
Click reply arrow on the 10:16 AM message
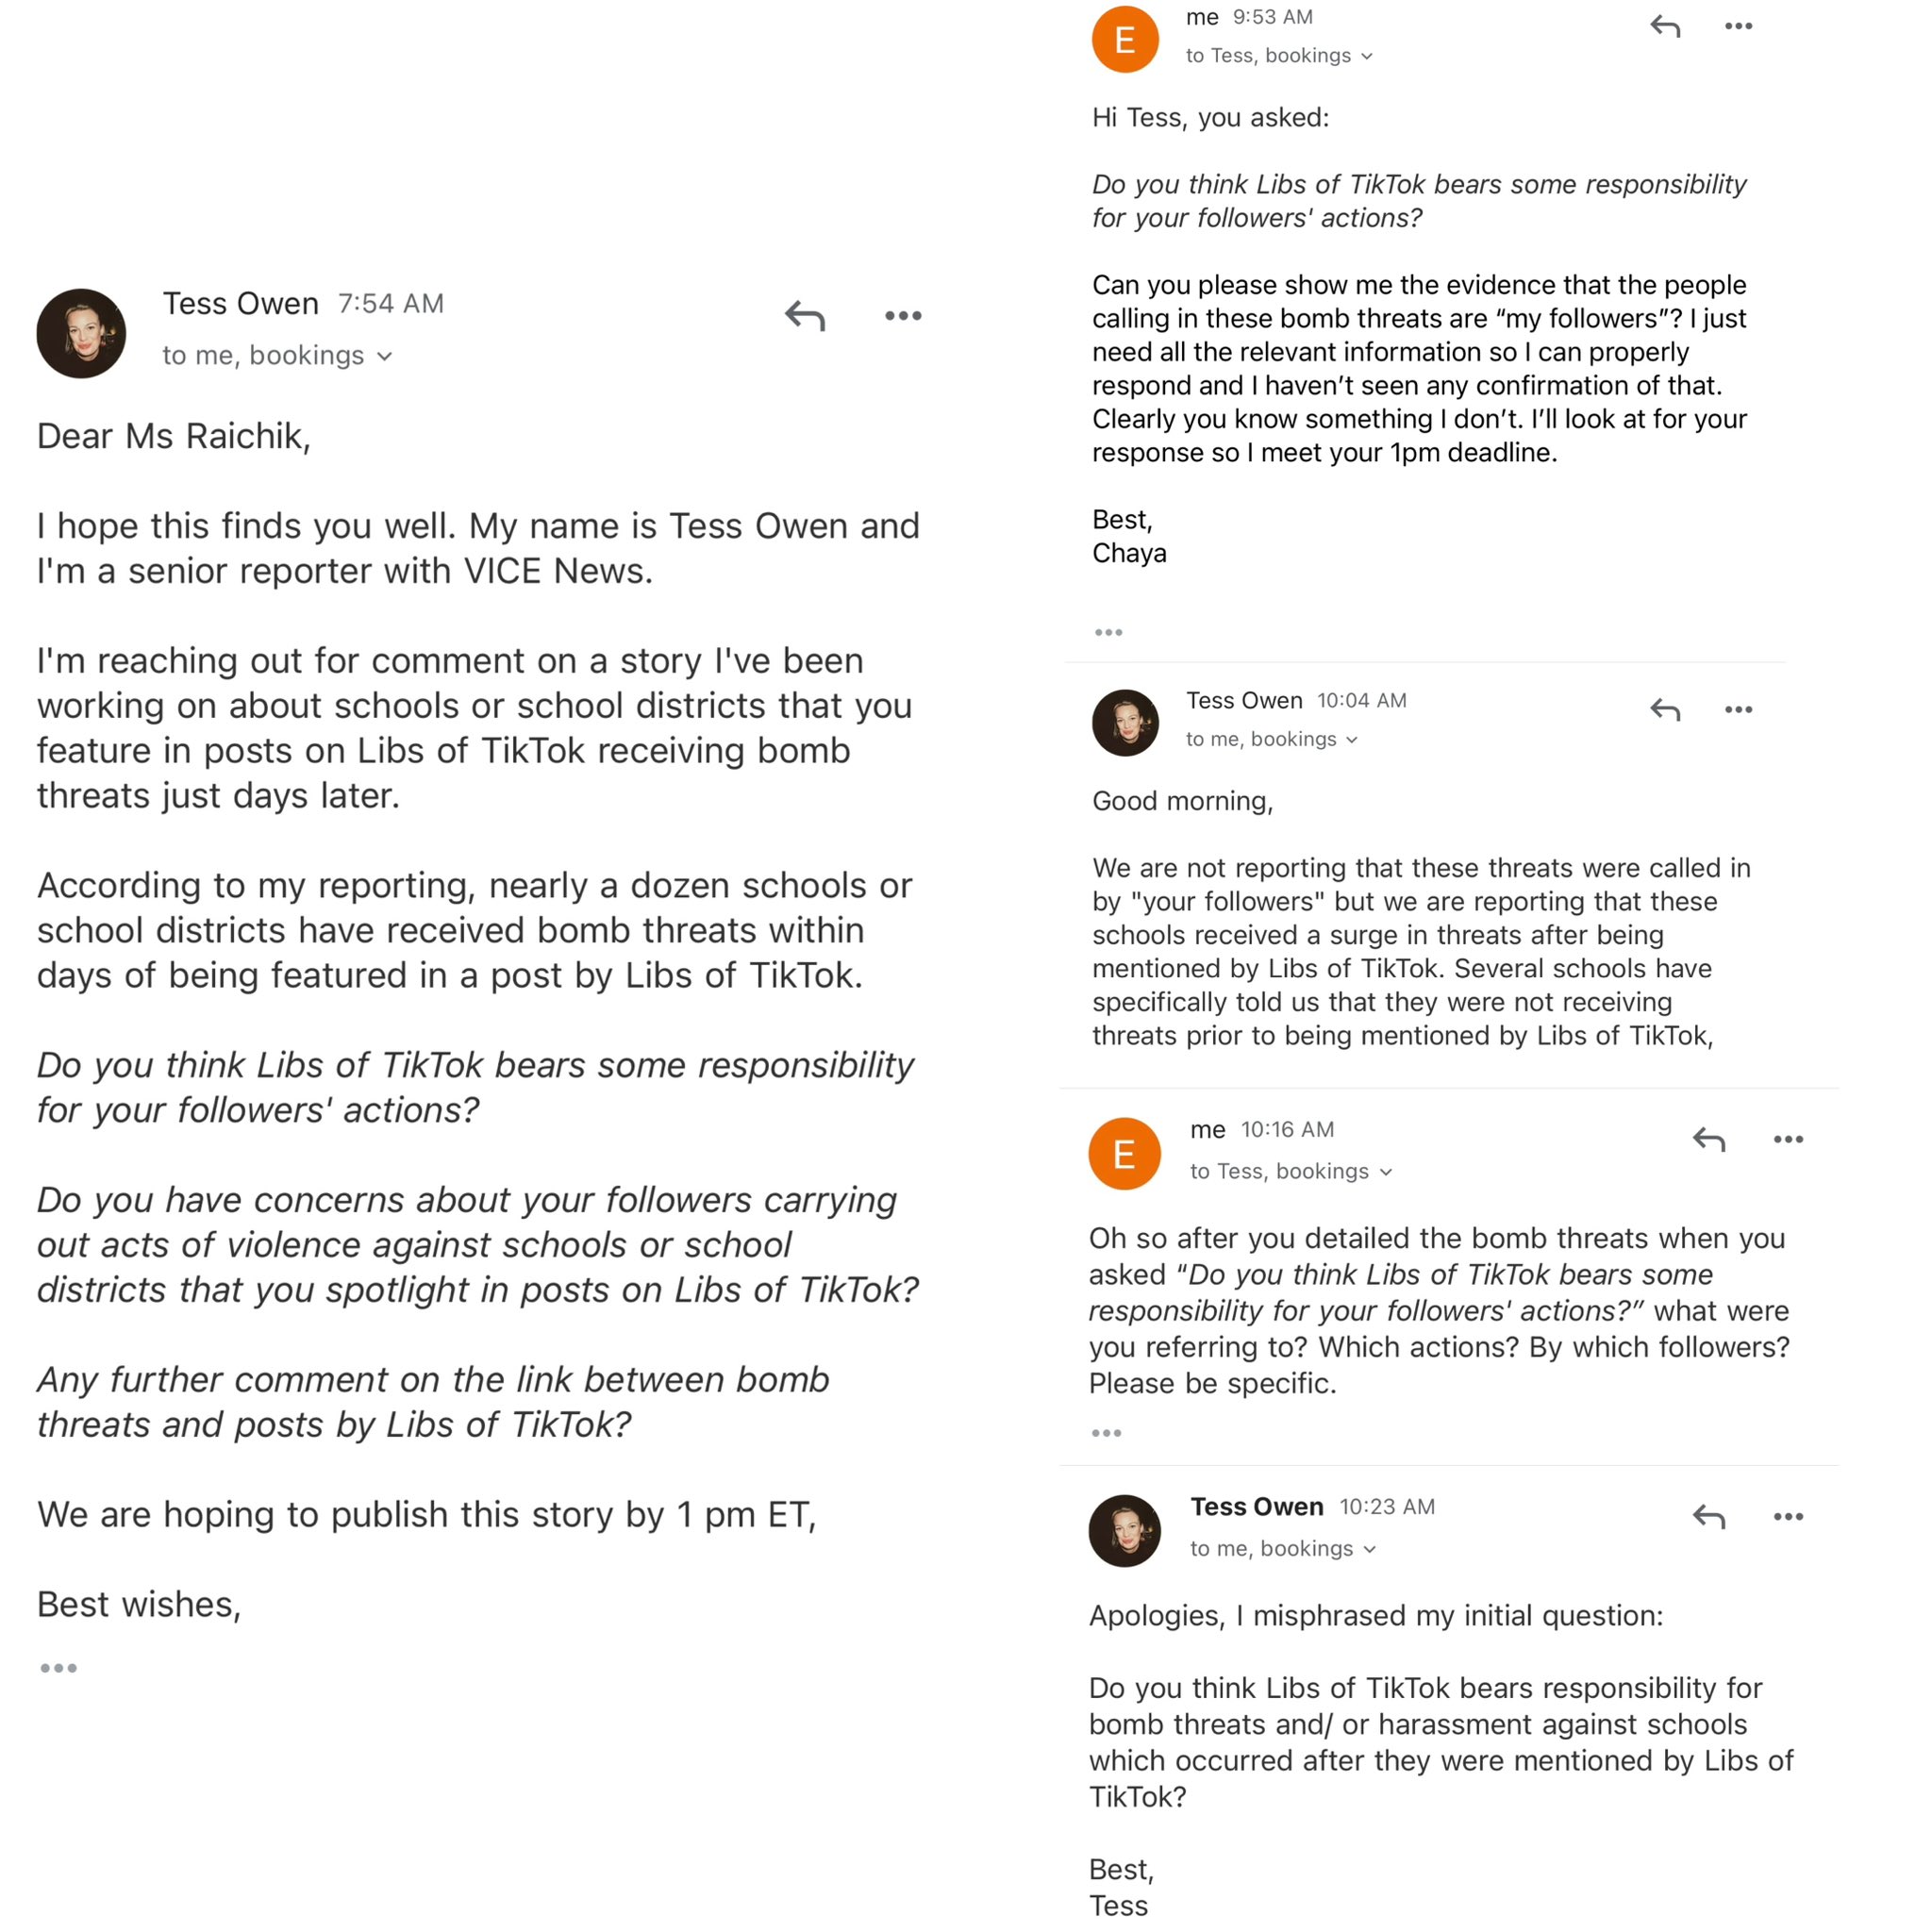coord(1709,1139)
